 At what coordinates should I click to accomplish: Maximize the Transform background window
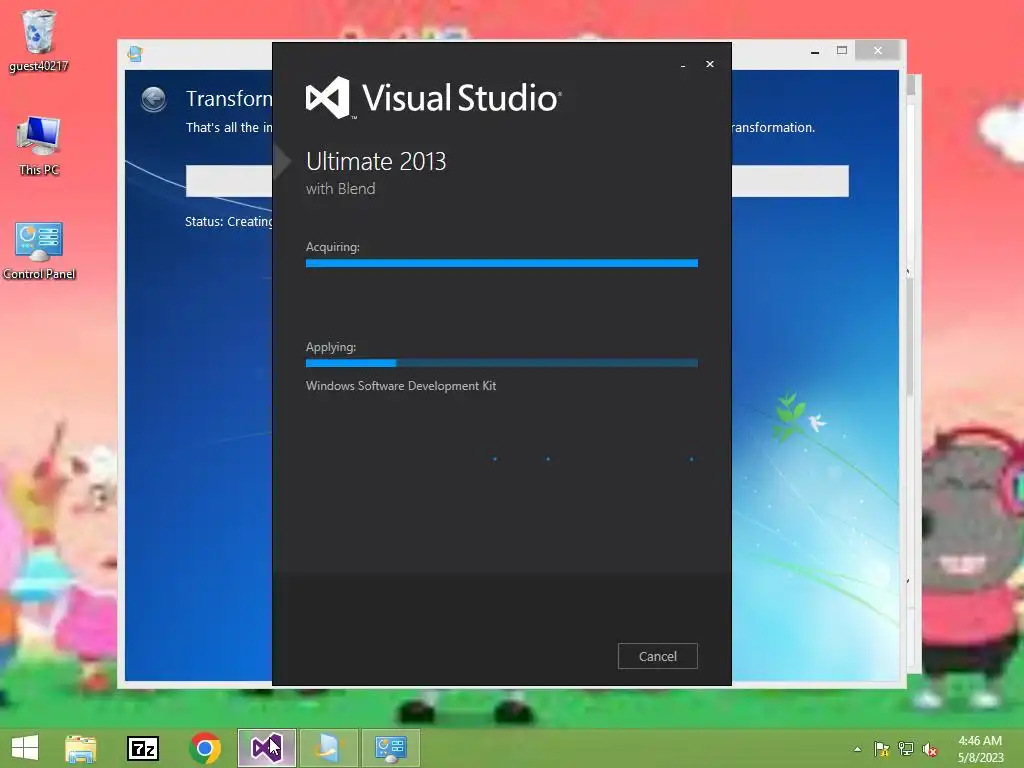pos(842,50)
